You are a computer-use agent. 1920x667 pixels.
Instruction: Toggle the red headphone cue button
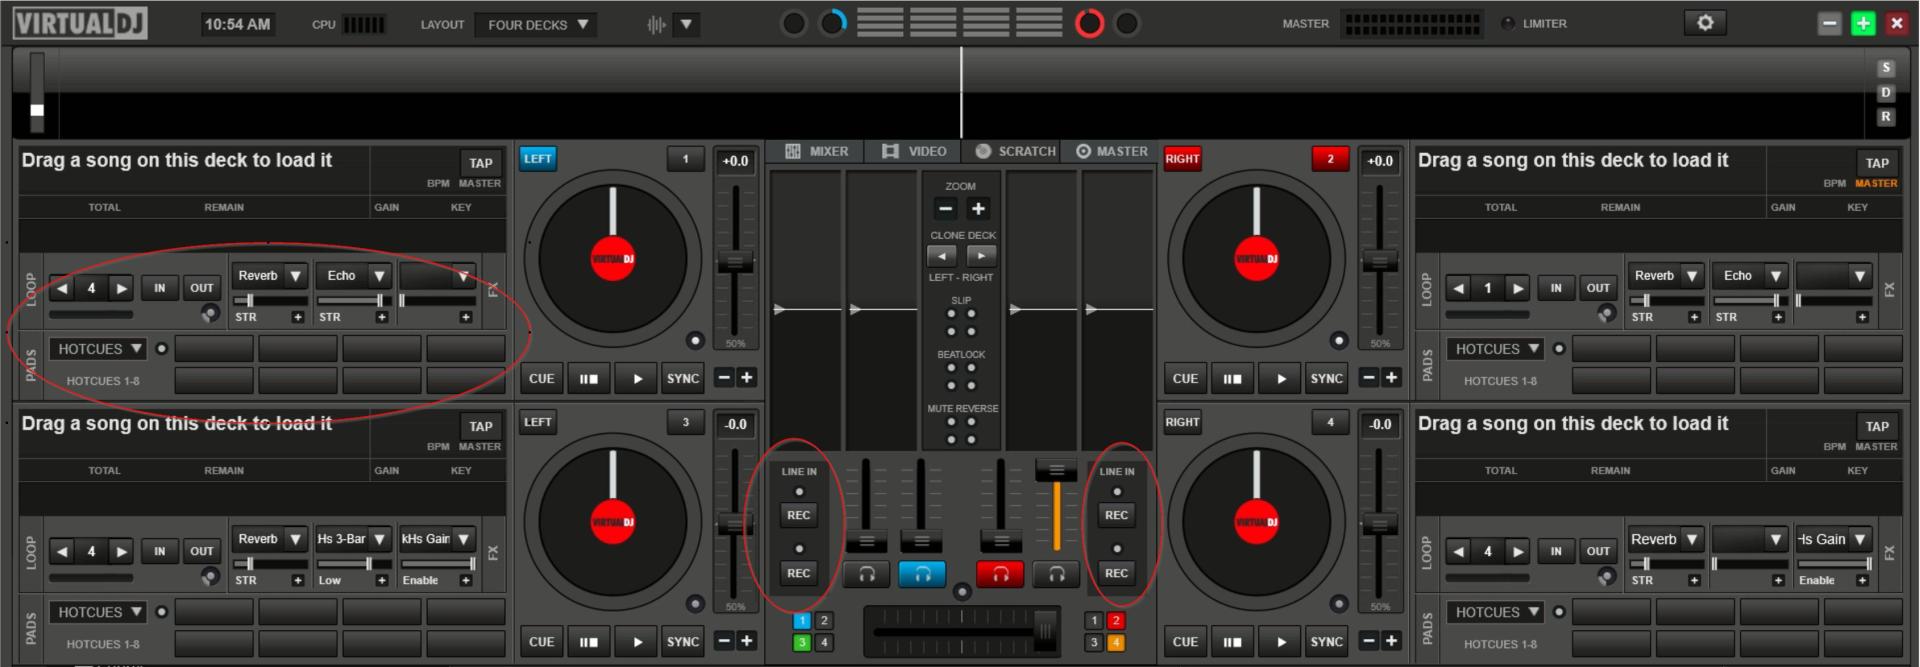pyautogui.click(x=1000, y=574)
